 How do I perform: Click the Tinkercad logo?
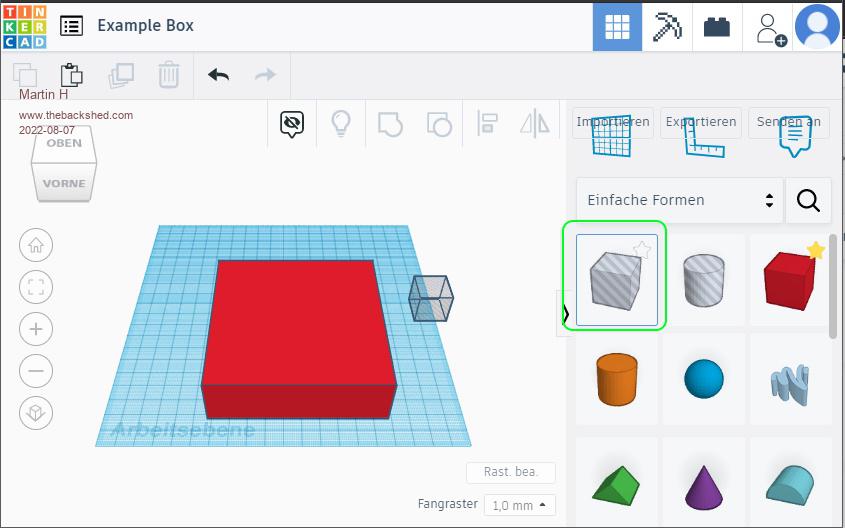[x=25, y=26]
